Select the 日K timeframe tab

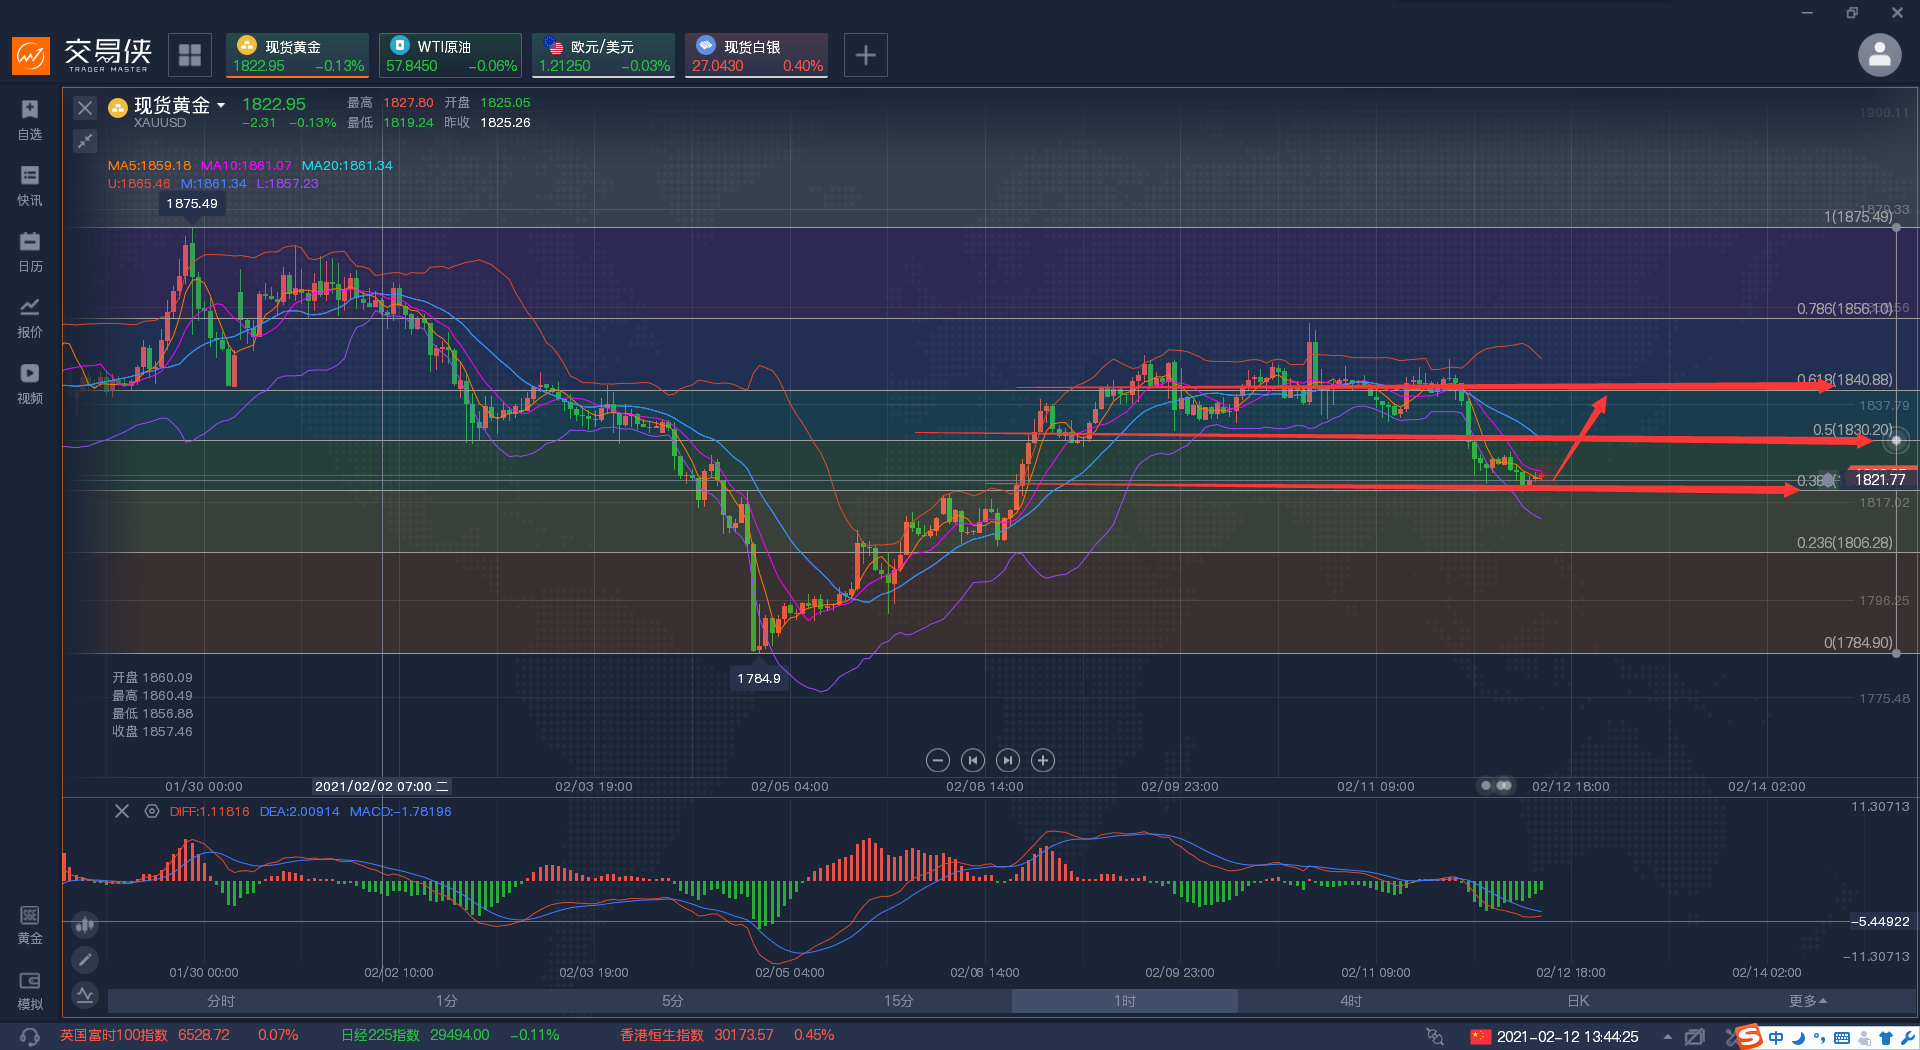1577,1001
